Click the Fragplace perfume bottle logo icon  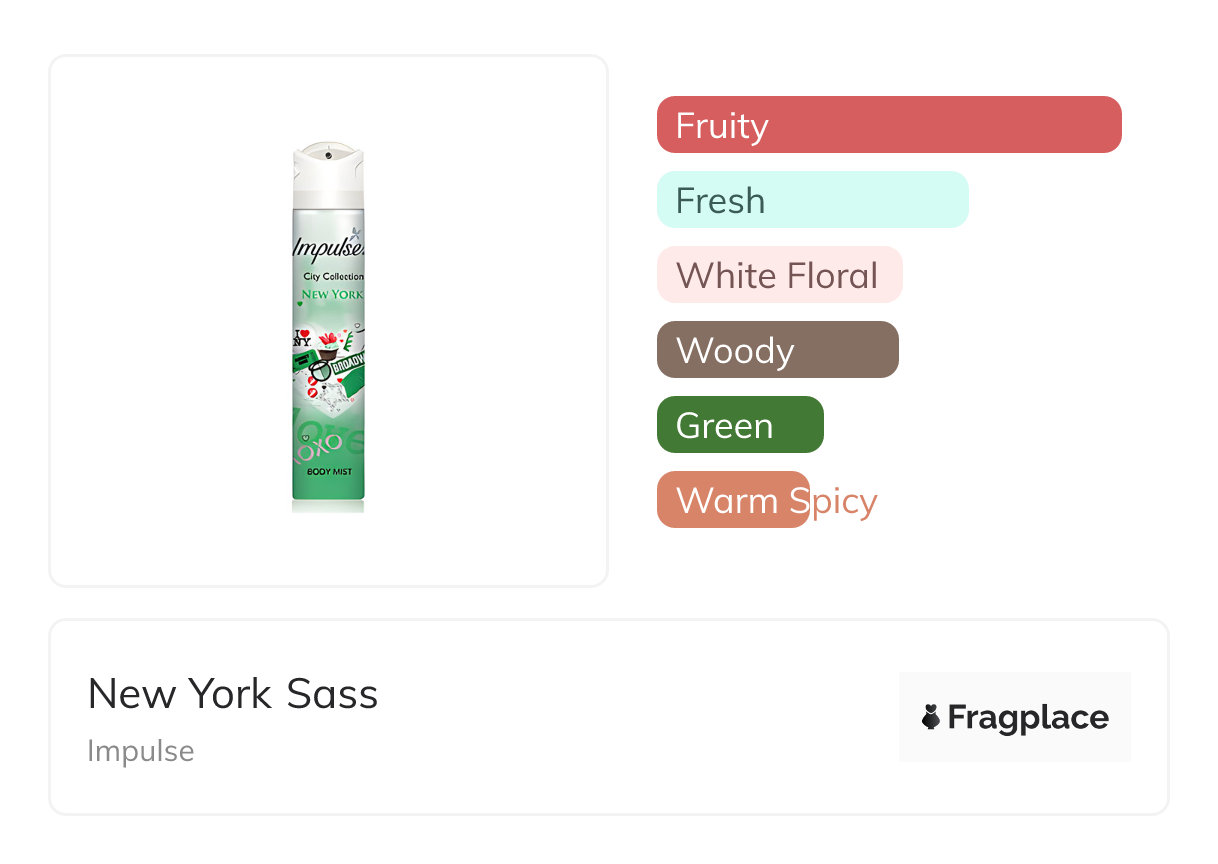tap(931, 717)
